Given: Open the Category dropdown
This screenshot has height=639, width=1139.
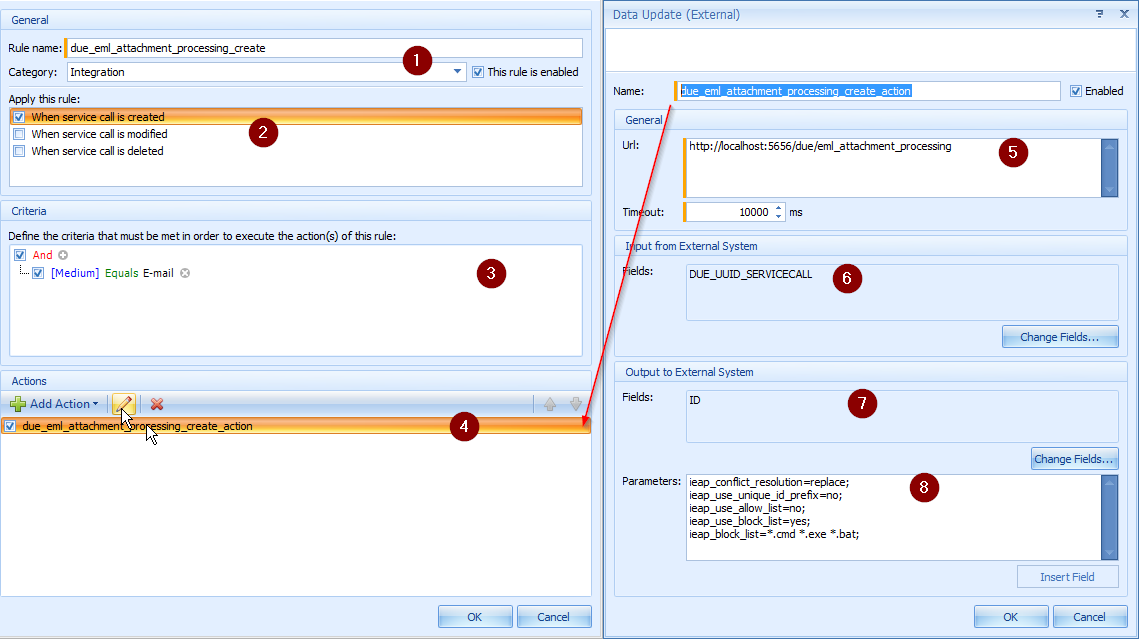Looking at the screenshot, I should (x=458, y=72).
